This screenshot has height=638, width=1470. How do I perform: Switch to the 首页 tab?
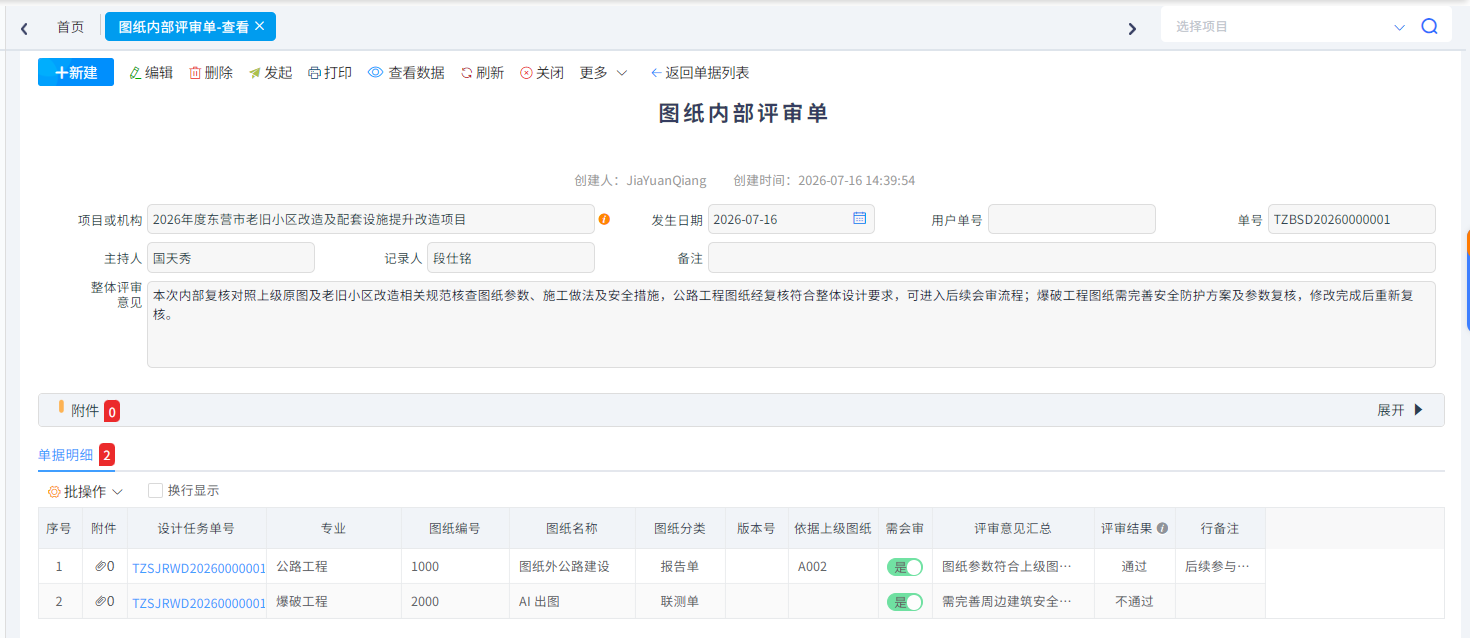[70, 27]
